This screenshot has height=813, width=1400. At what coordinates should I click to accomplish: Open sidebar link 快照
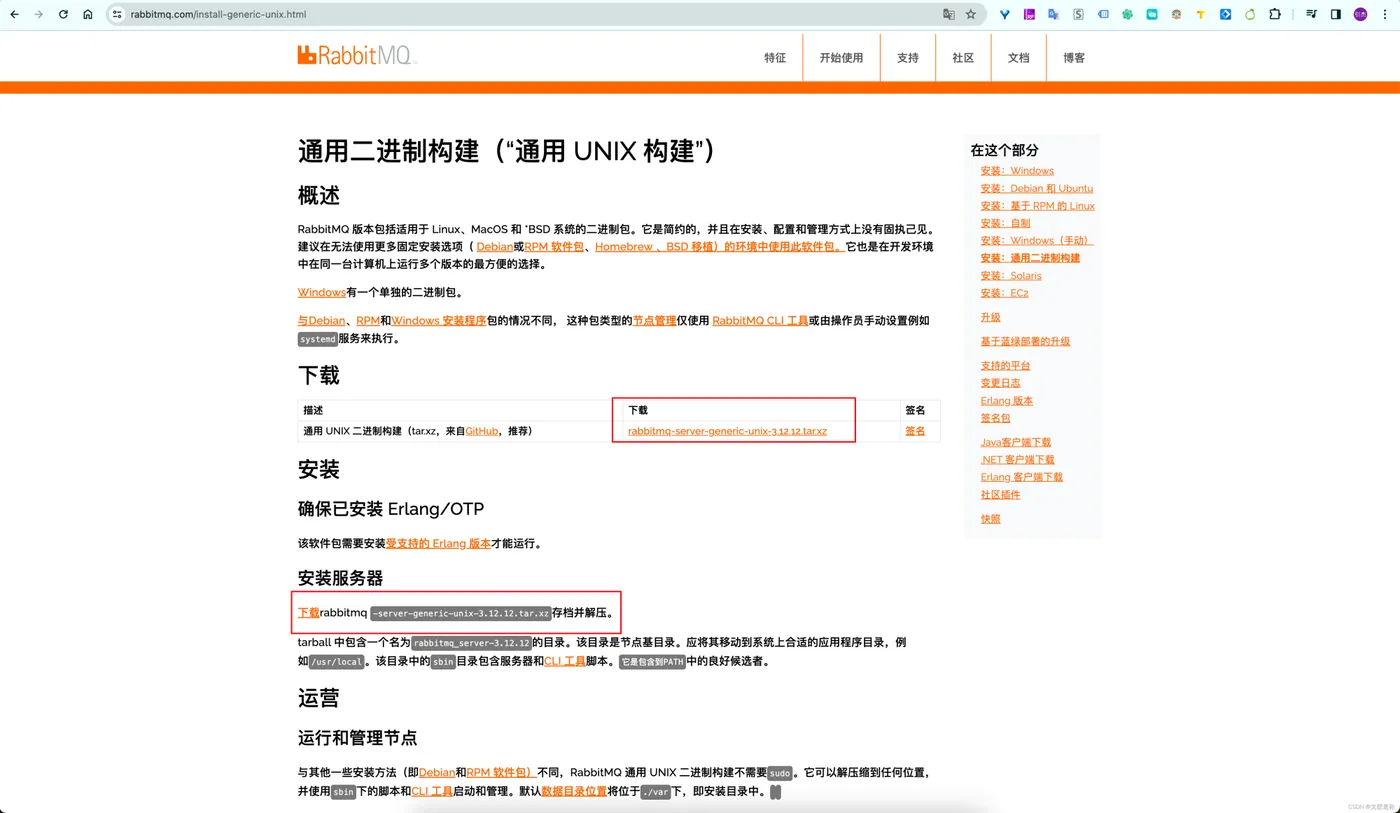click(990, 519)
